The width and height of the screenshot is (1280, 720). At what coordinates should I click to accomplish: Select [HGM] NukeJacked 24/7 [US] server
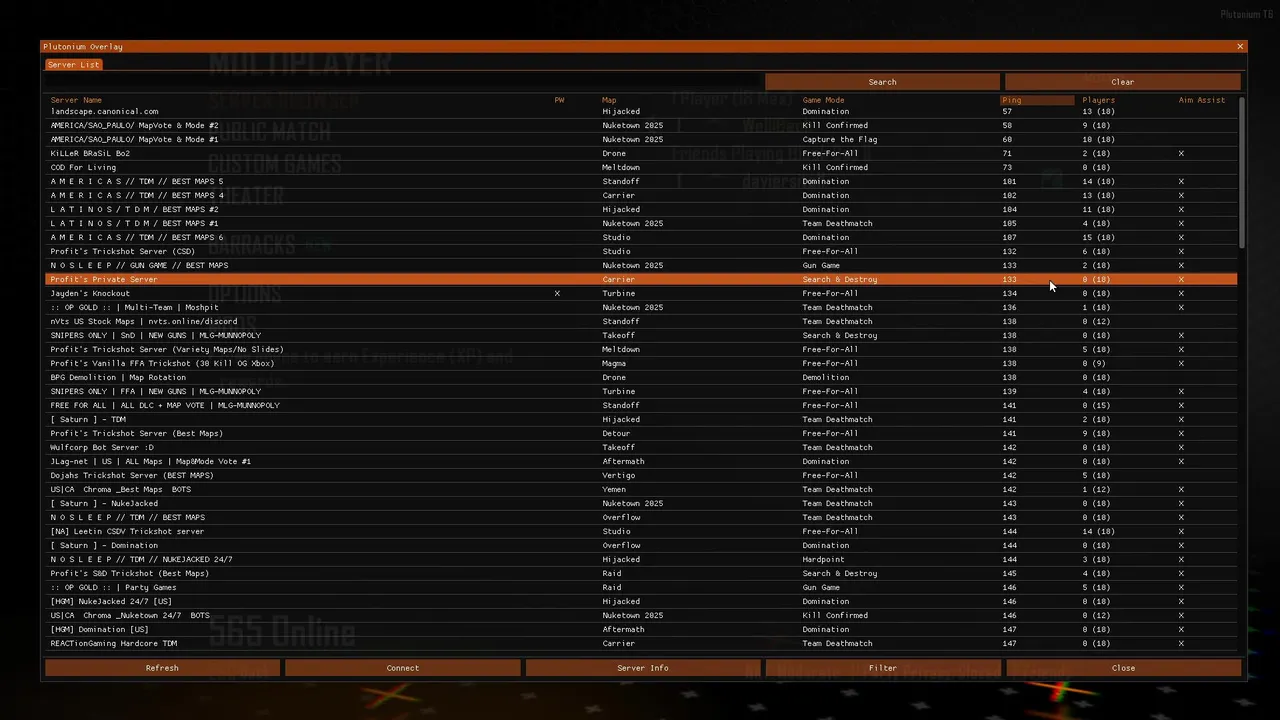click(x=641, y=601)
